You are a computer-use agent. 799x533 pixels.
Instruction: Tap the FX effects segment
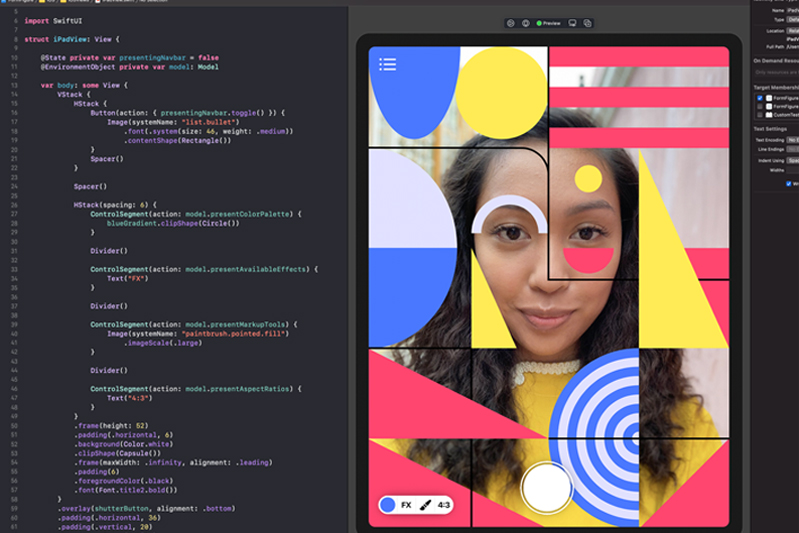406,505
